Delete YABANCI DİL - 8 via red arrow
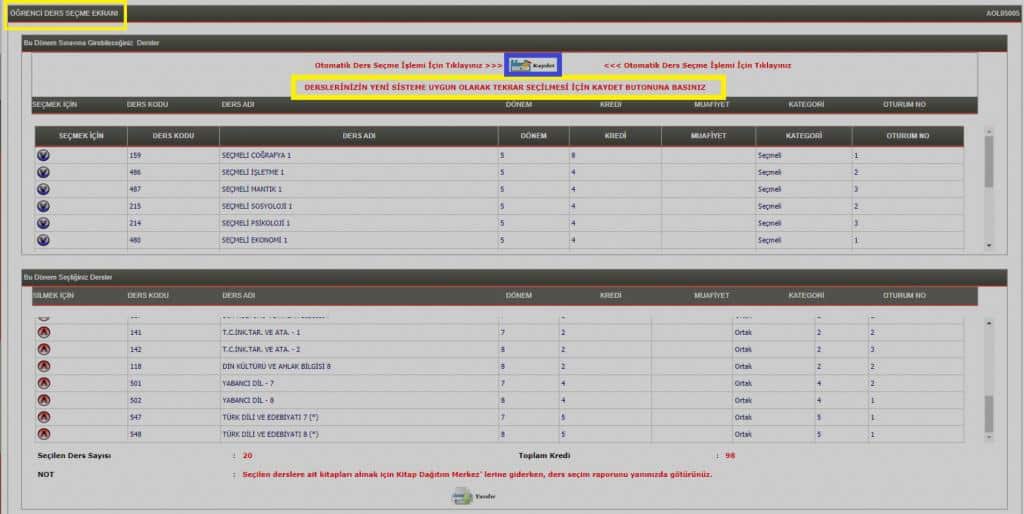The height and width of the screenshot is (514, 1024). (x=43, y=400)
